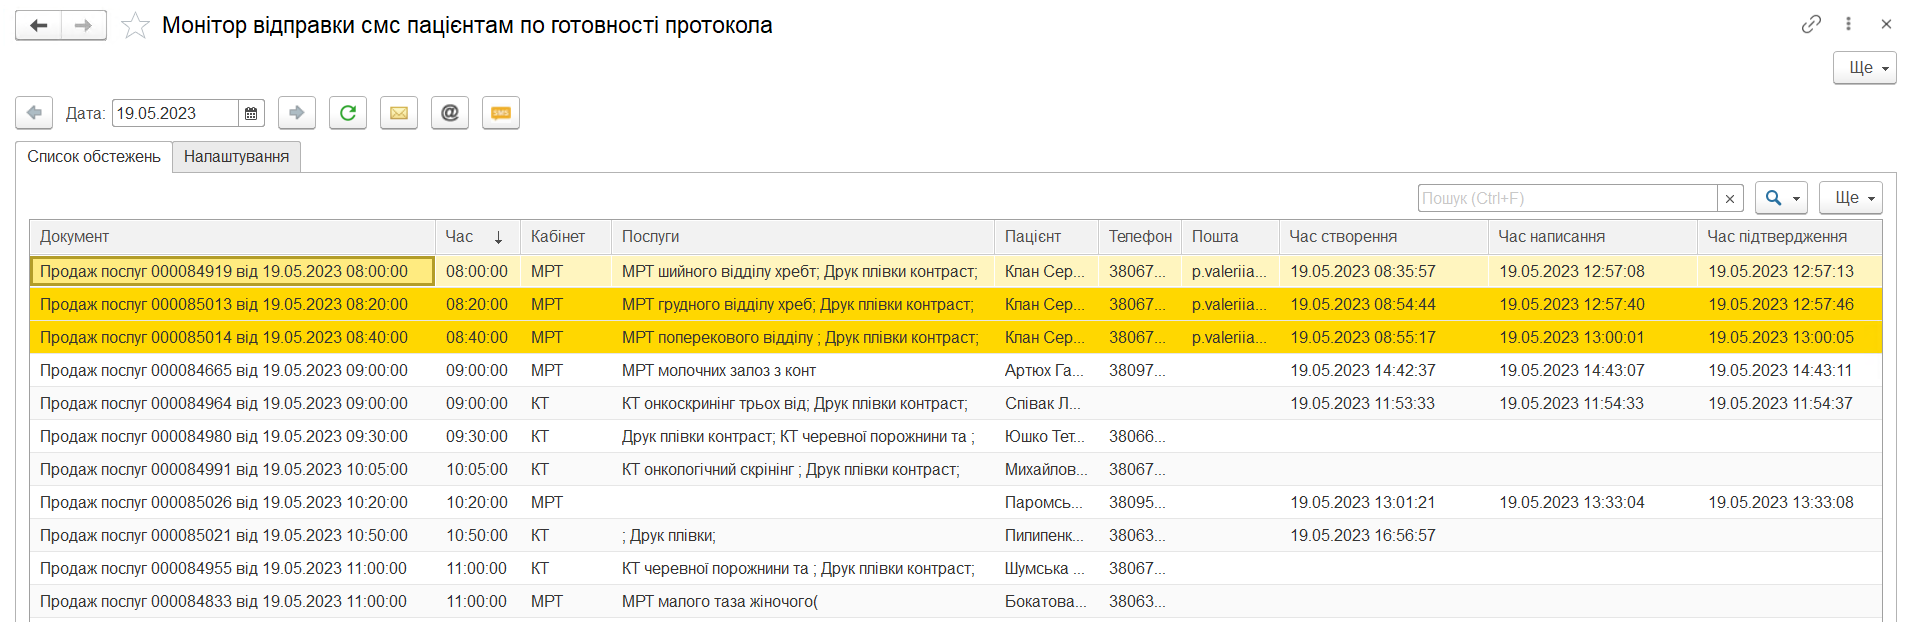1919x622 pixels.
Task: Click the Дата input field
Action: click(x=175, y=114)
